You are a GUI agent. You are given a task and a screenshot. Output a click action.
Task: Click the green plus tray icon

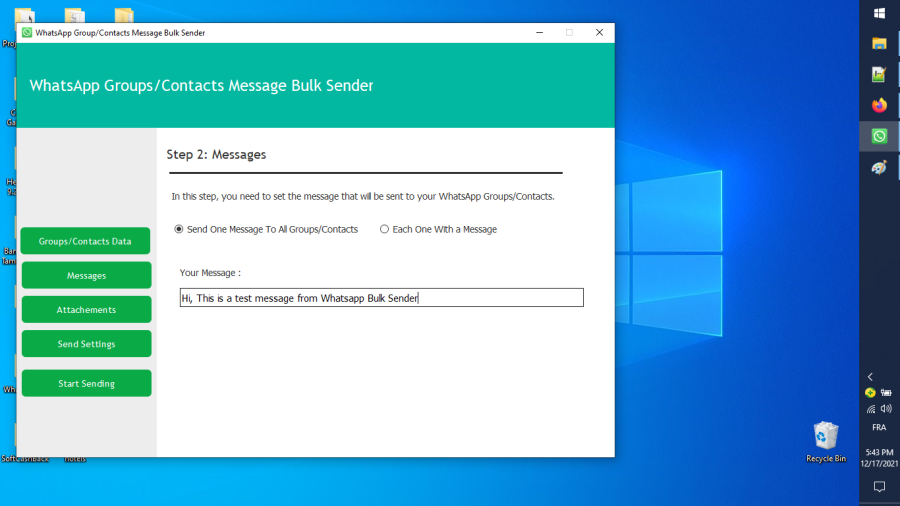tap(870, 393)
